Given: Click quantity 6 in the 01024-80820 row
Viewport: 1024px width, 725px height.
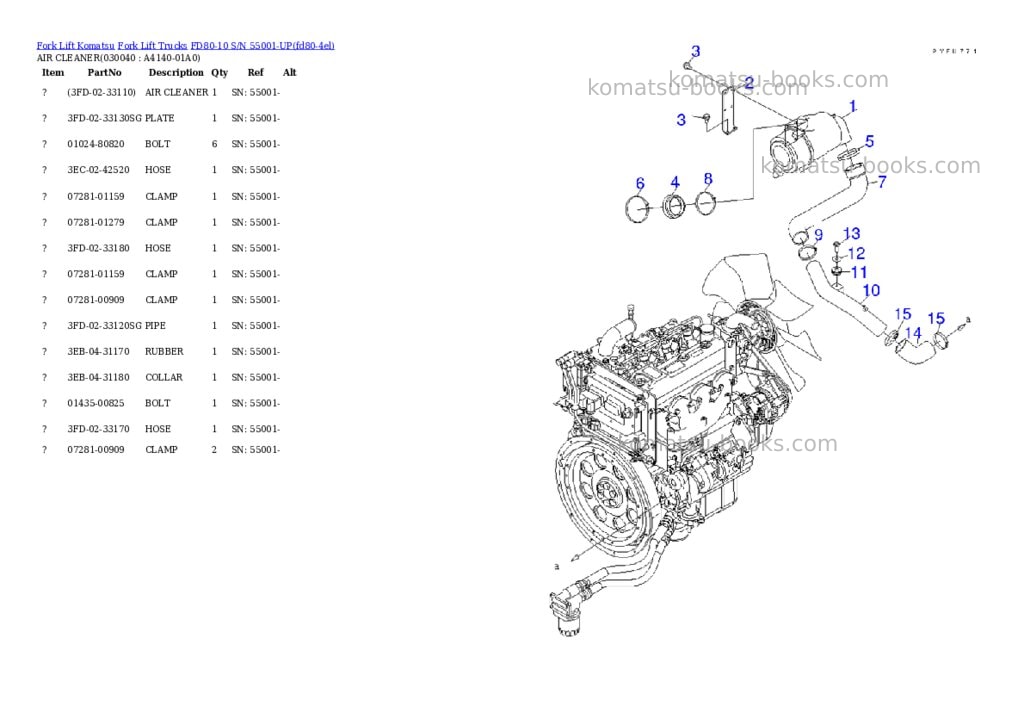Looking at the screenshot, I should coord(214,144).
